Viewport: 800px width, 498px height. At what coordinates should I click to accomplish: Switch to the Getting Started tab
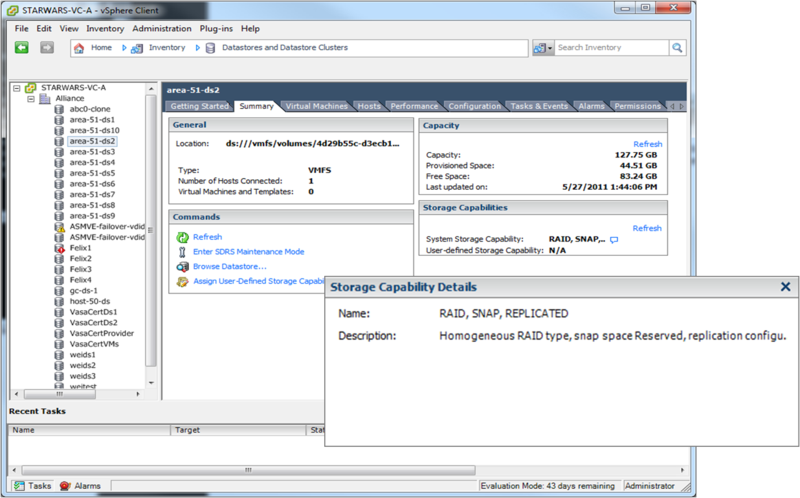(x=199, y=106)
